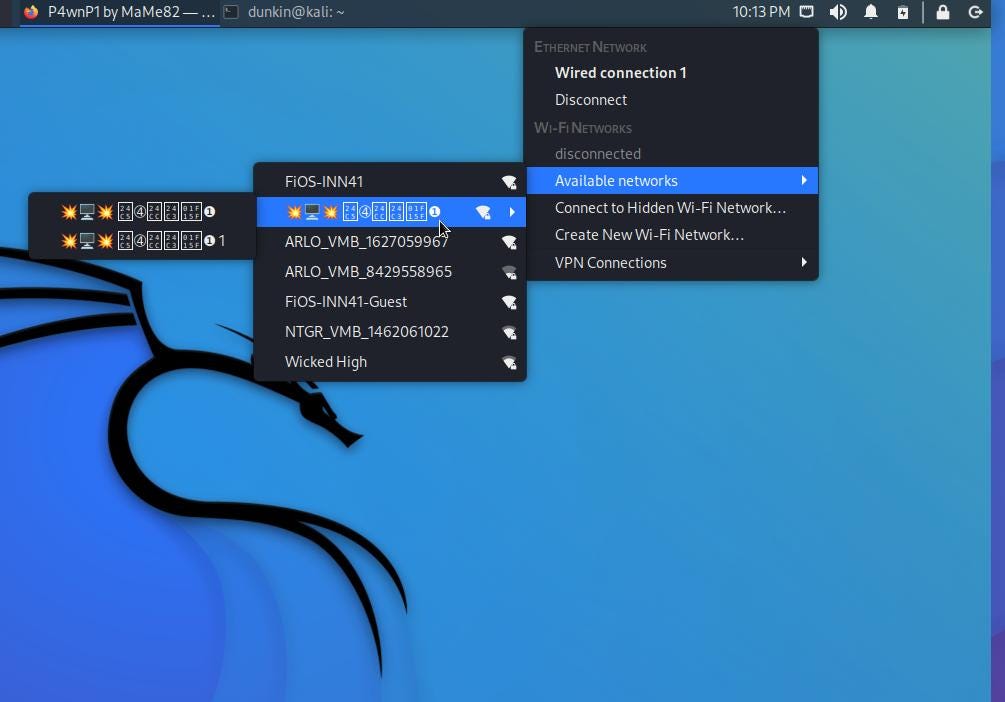Open the notifications bell icon
Image resolution: width=1005 pixels, height=702 pixels.
(870, 12)
